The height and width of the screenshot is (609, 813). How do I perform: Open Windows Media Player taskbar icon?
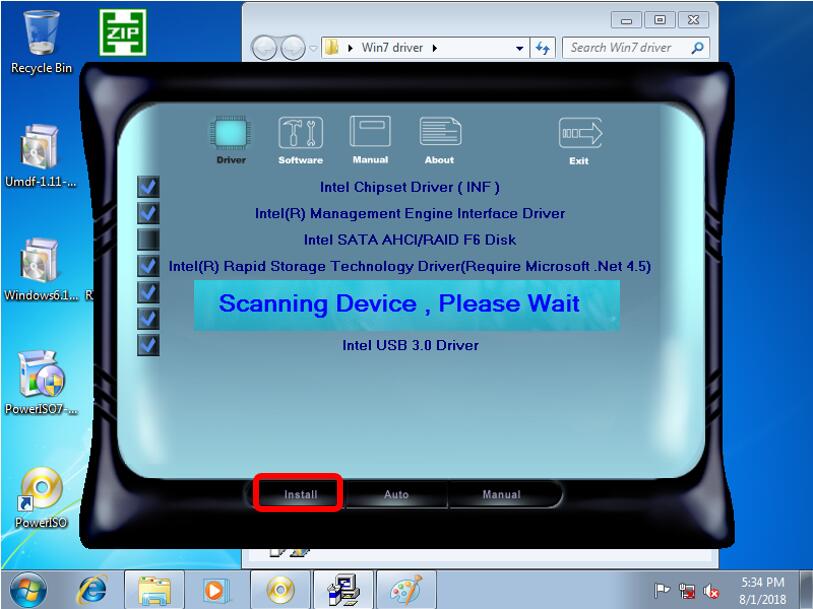(215, 590)
